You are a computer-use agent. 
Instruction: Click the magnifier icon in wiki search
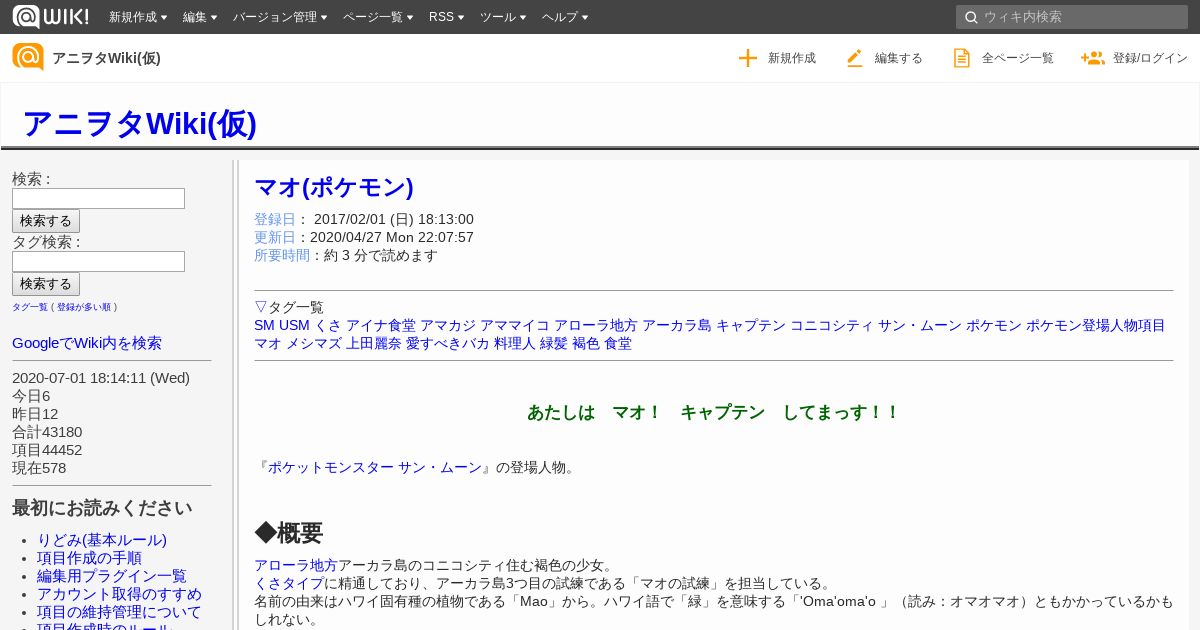coord(971,17)
